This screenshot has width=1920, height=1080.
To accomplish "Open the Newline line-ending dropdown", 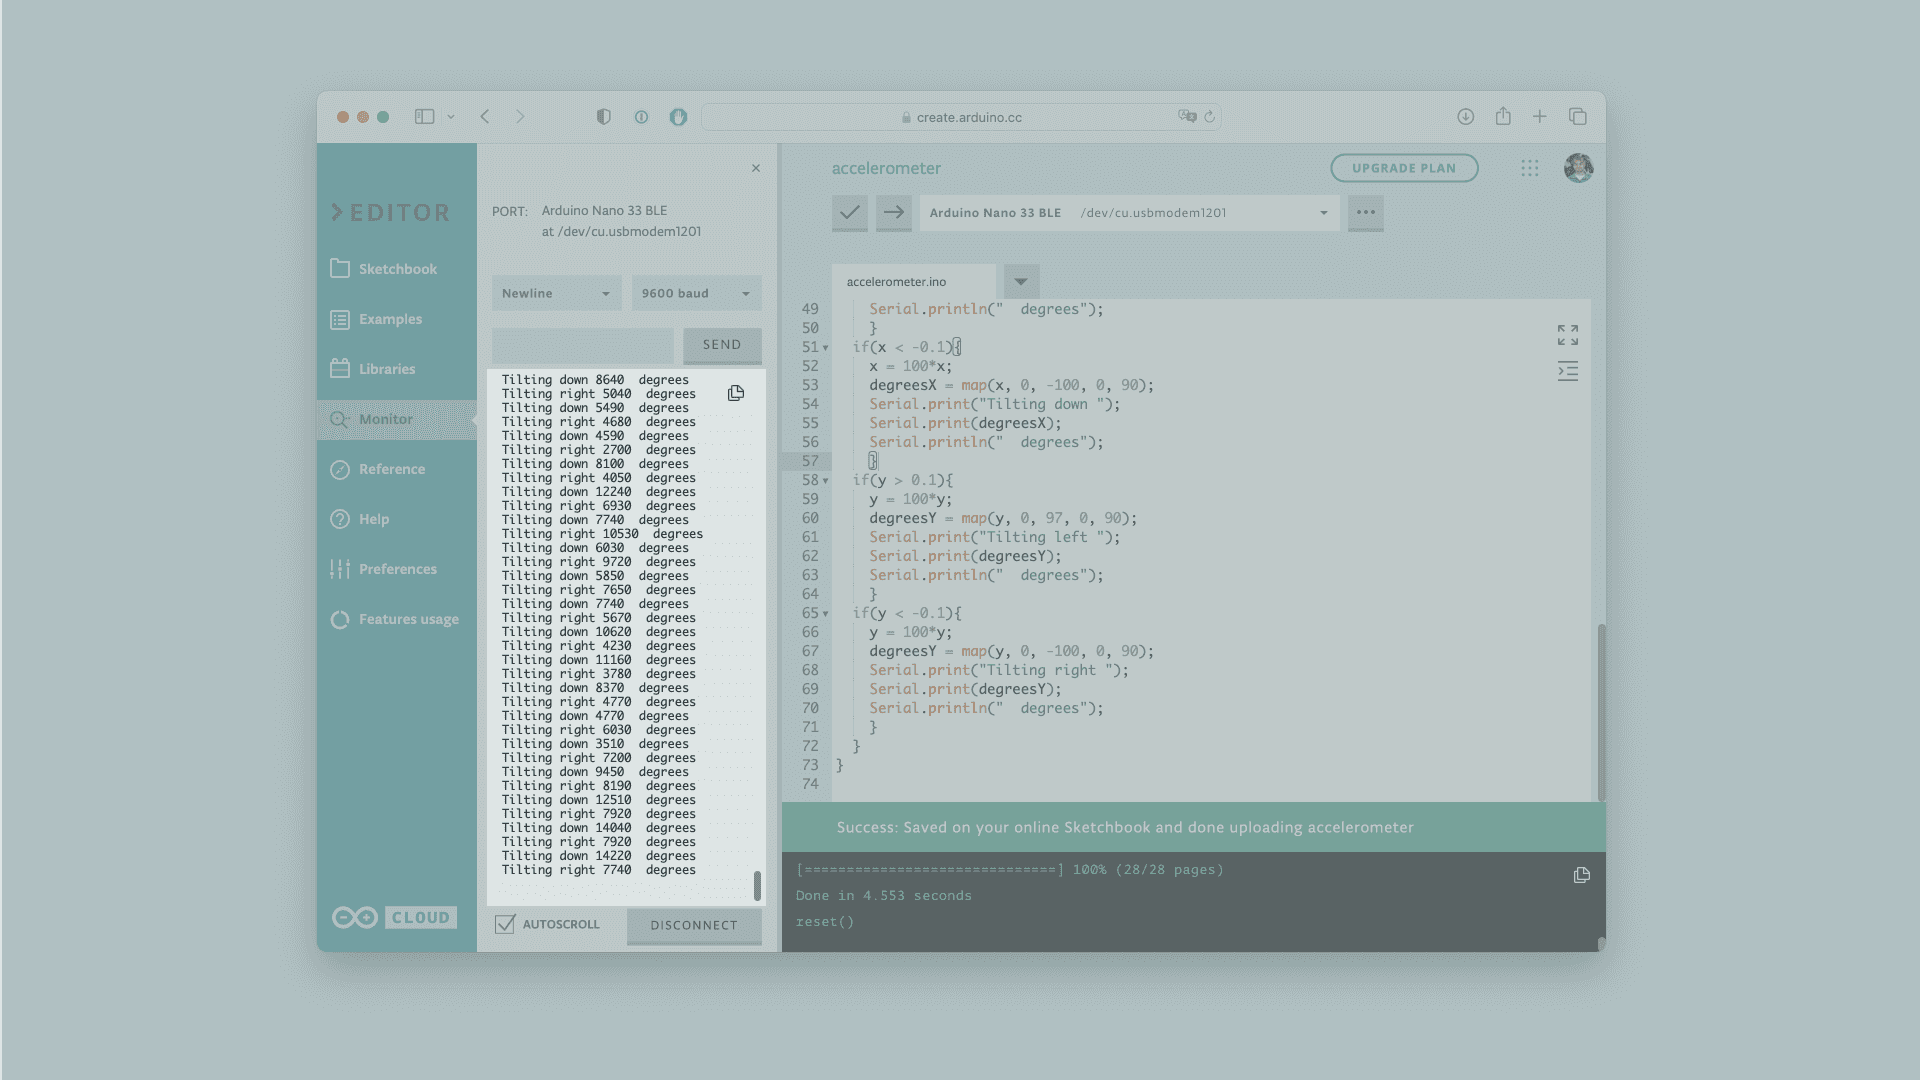I will click(556, 294).
